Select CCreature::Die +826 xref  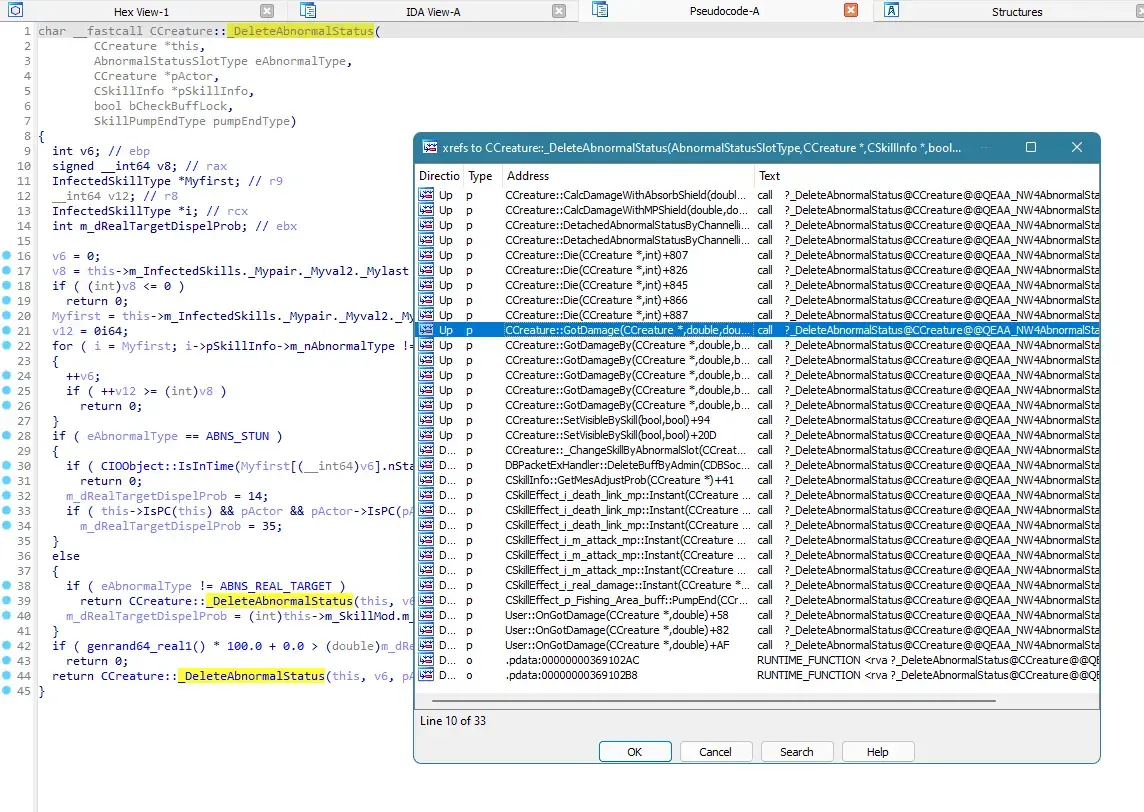pos(757,270)
